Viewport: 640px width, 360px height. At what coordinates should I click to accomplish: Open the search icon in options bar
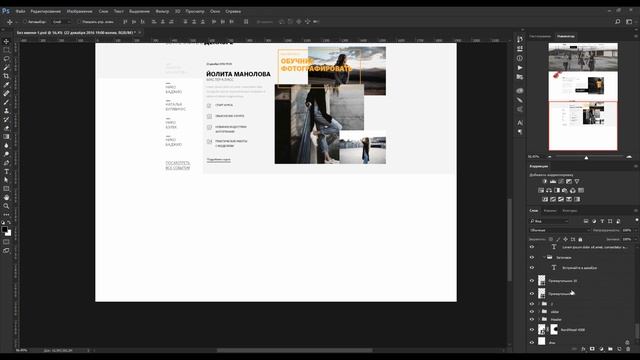tap(618, 22)
